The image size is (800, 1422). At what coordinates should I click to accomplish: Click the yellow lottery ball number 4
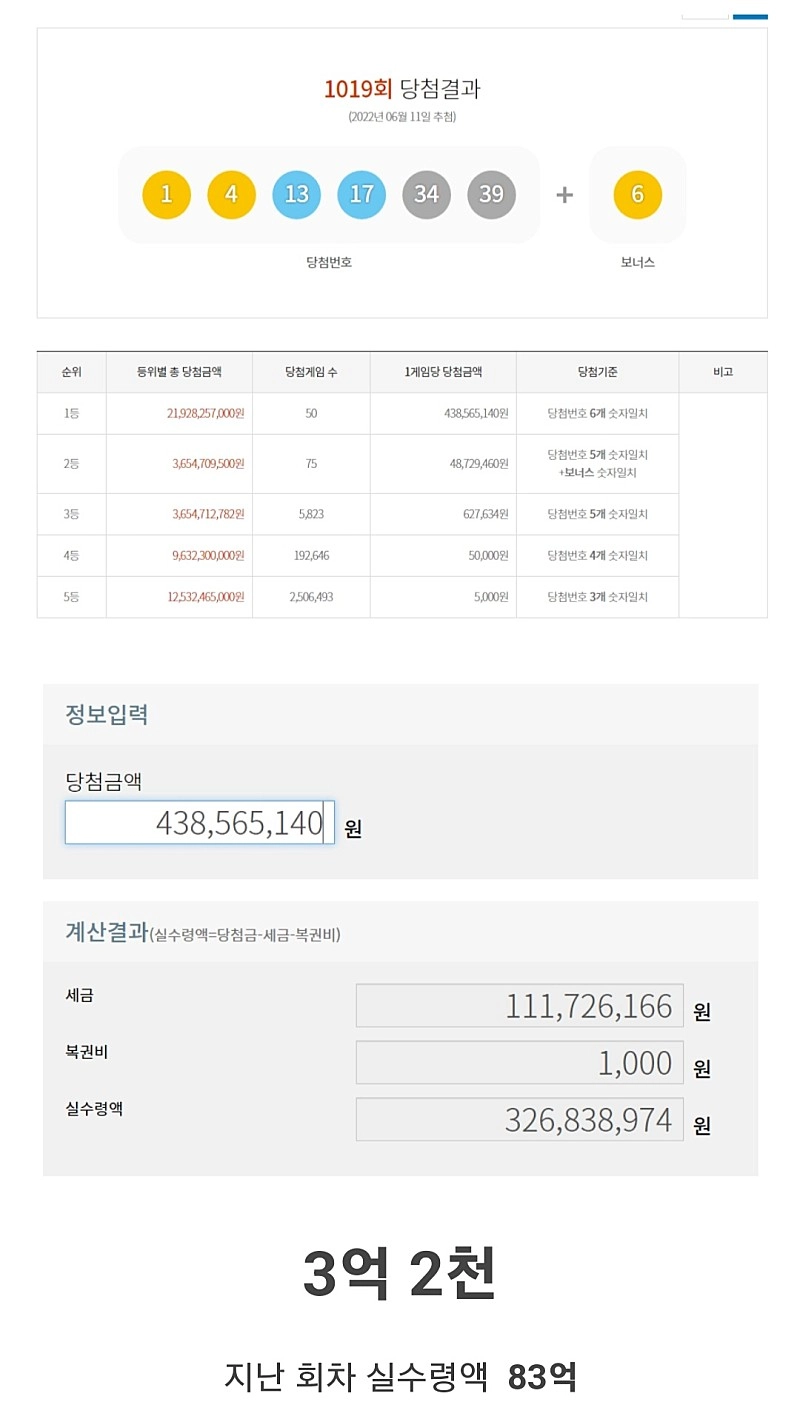pos(231,194)
